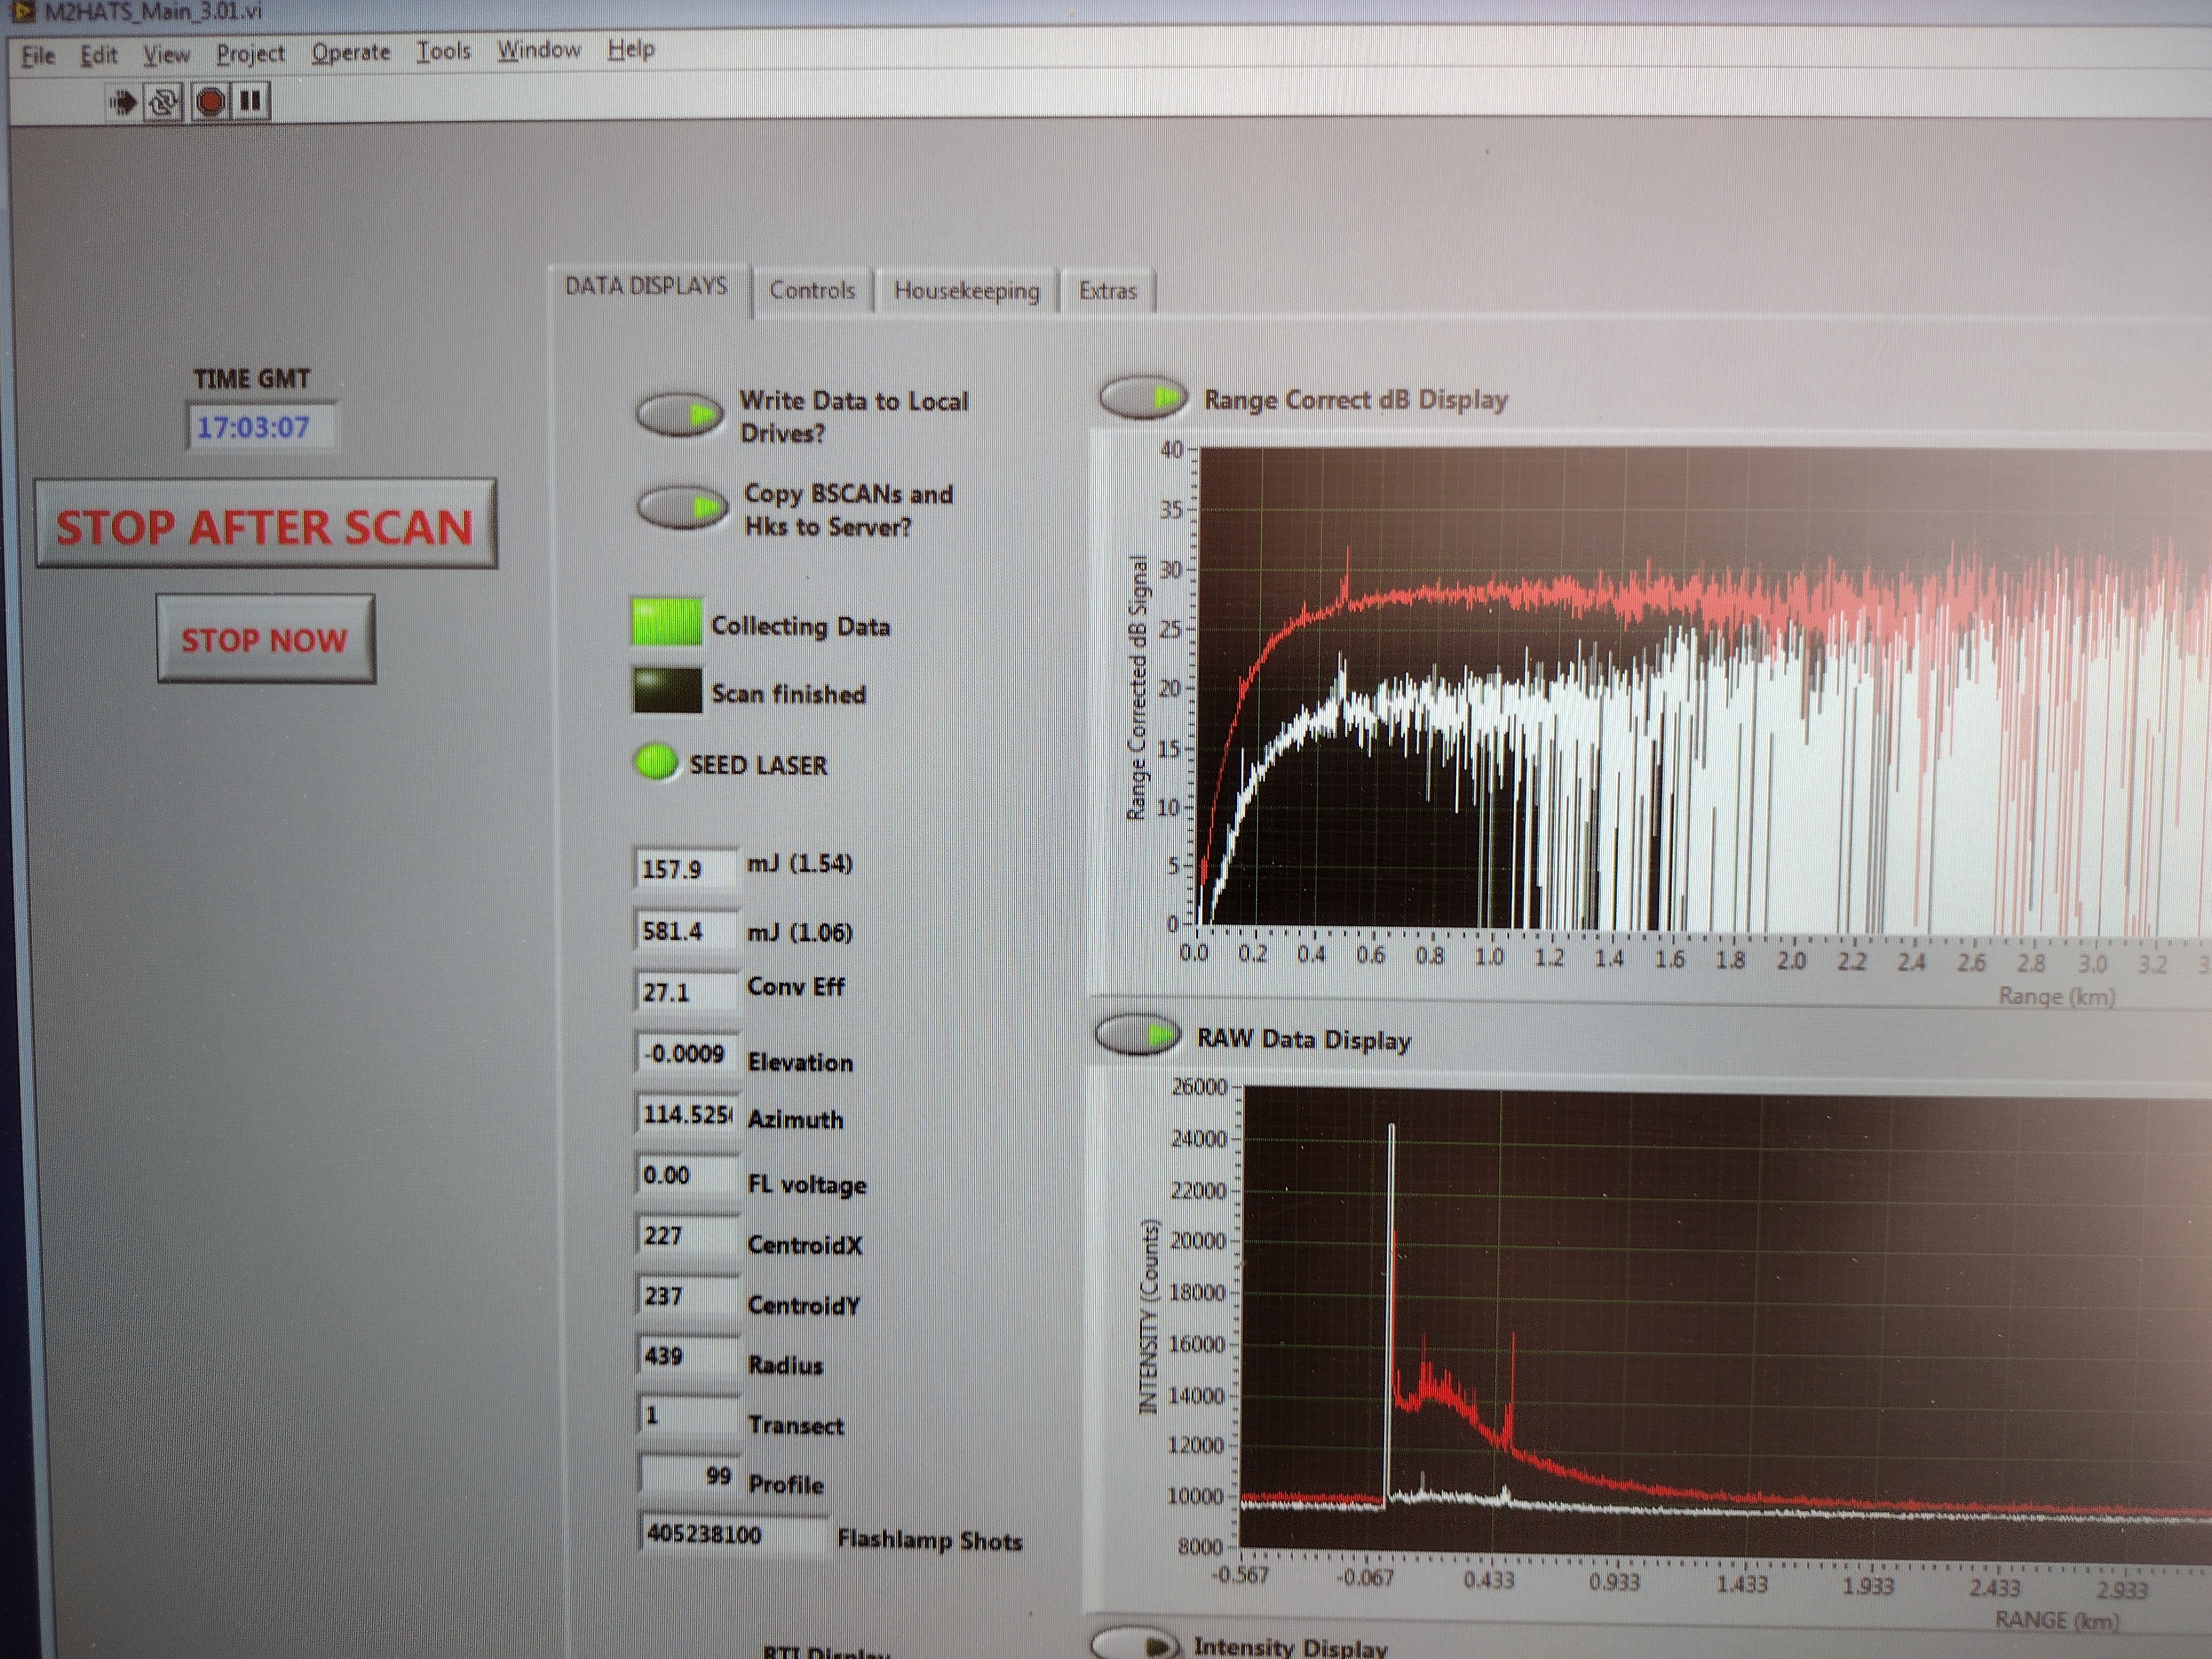Click the Azimuth value field
Screen dimensions: 2212x1659
point(686,1114)
